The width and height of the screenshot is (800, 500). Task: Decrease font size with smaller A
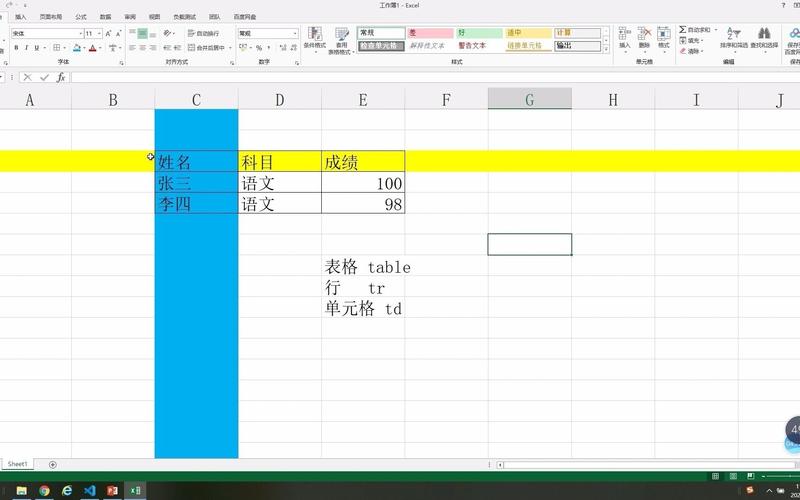pos(118,33)
